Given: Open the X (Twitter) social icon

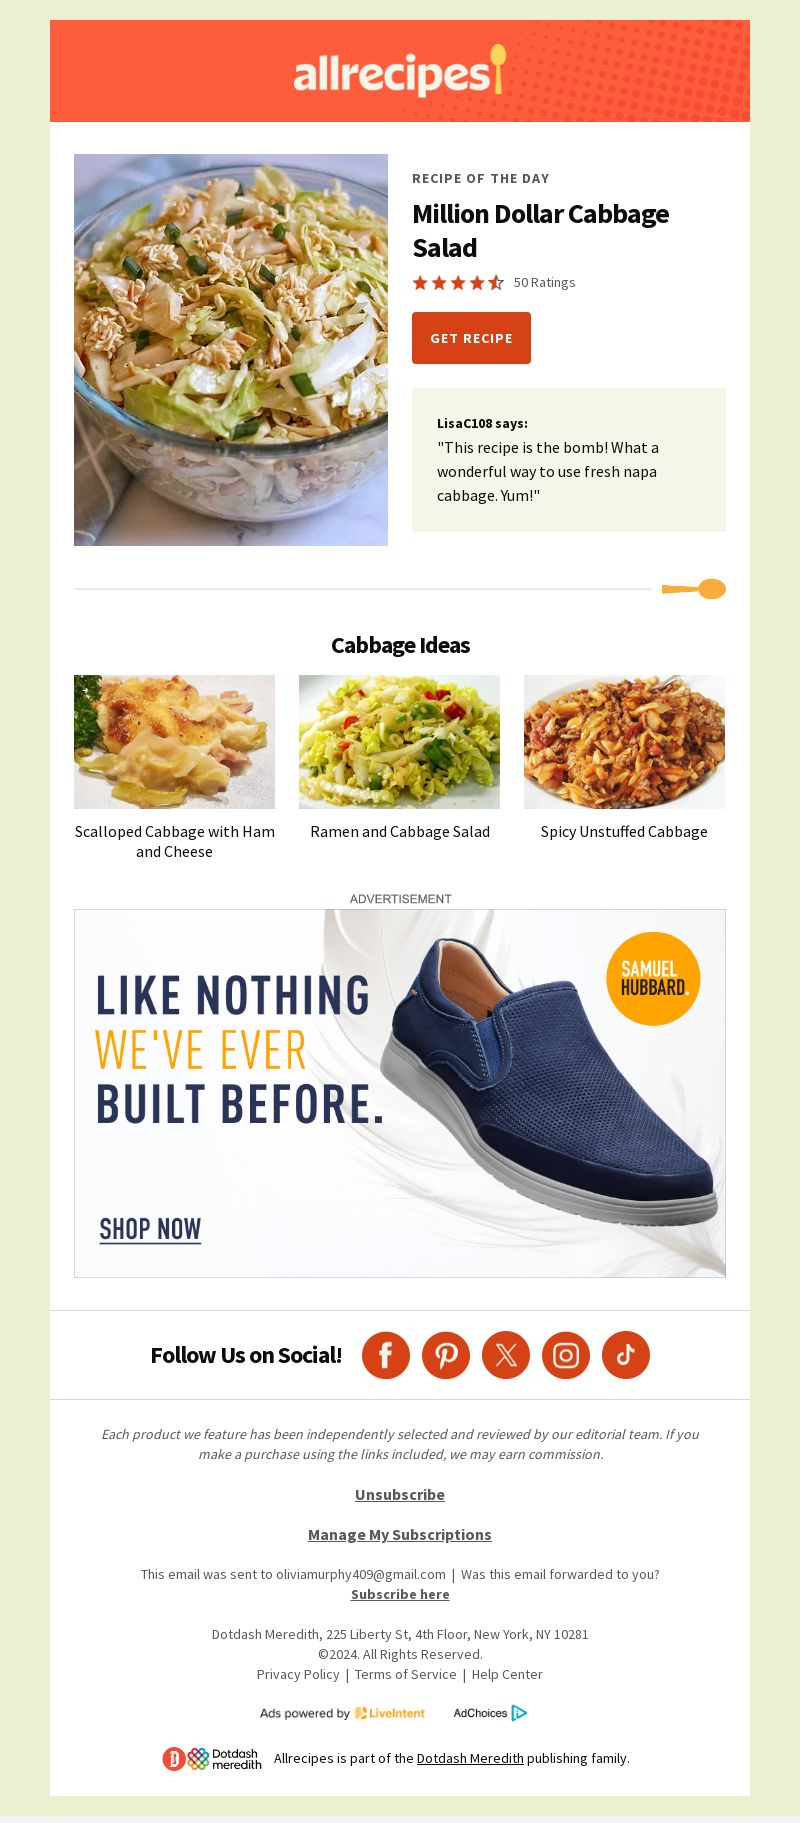Looking at the screenshot, I should pos(506,1355).
